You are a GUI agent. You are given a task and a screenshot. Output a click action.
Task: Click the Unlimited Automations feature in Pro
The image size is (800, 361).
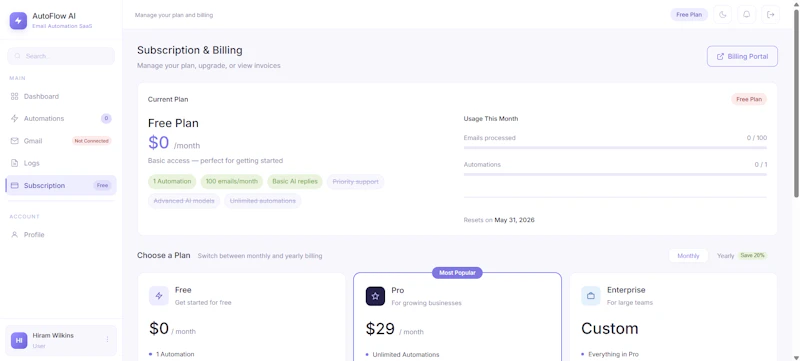tap(406, 355)
